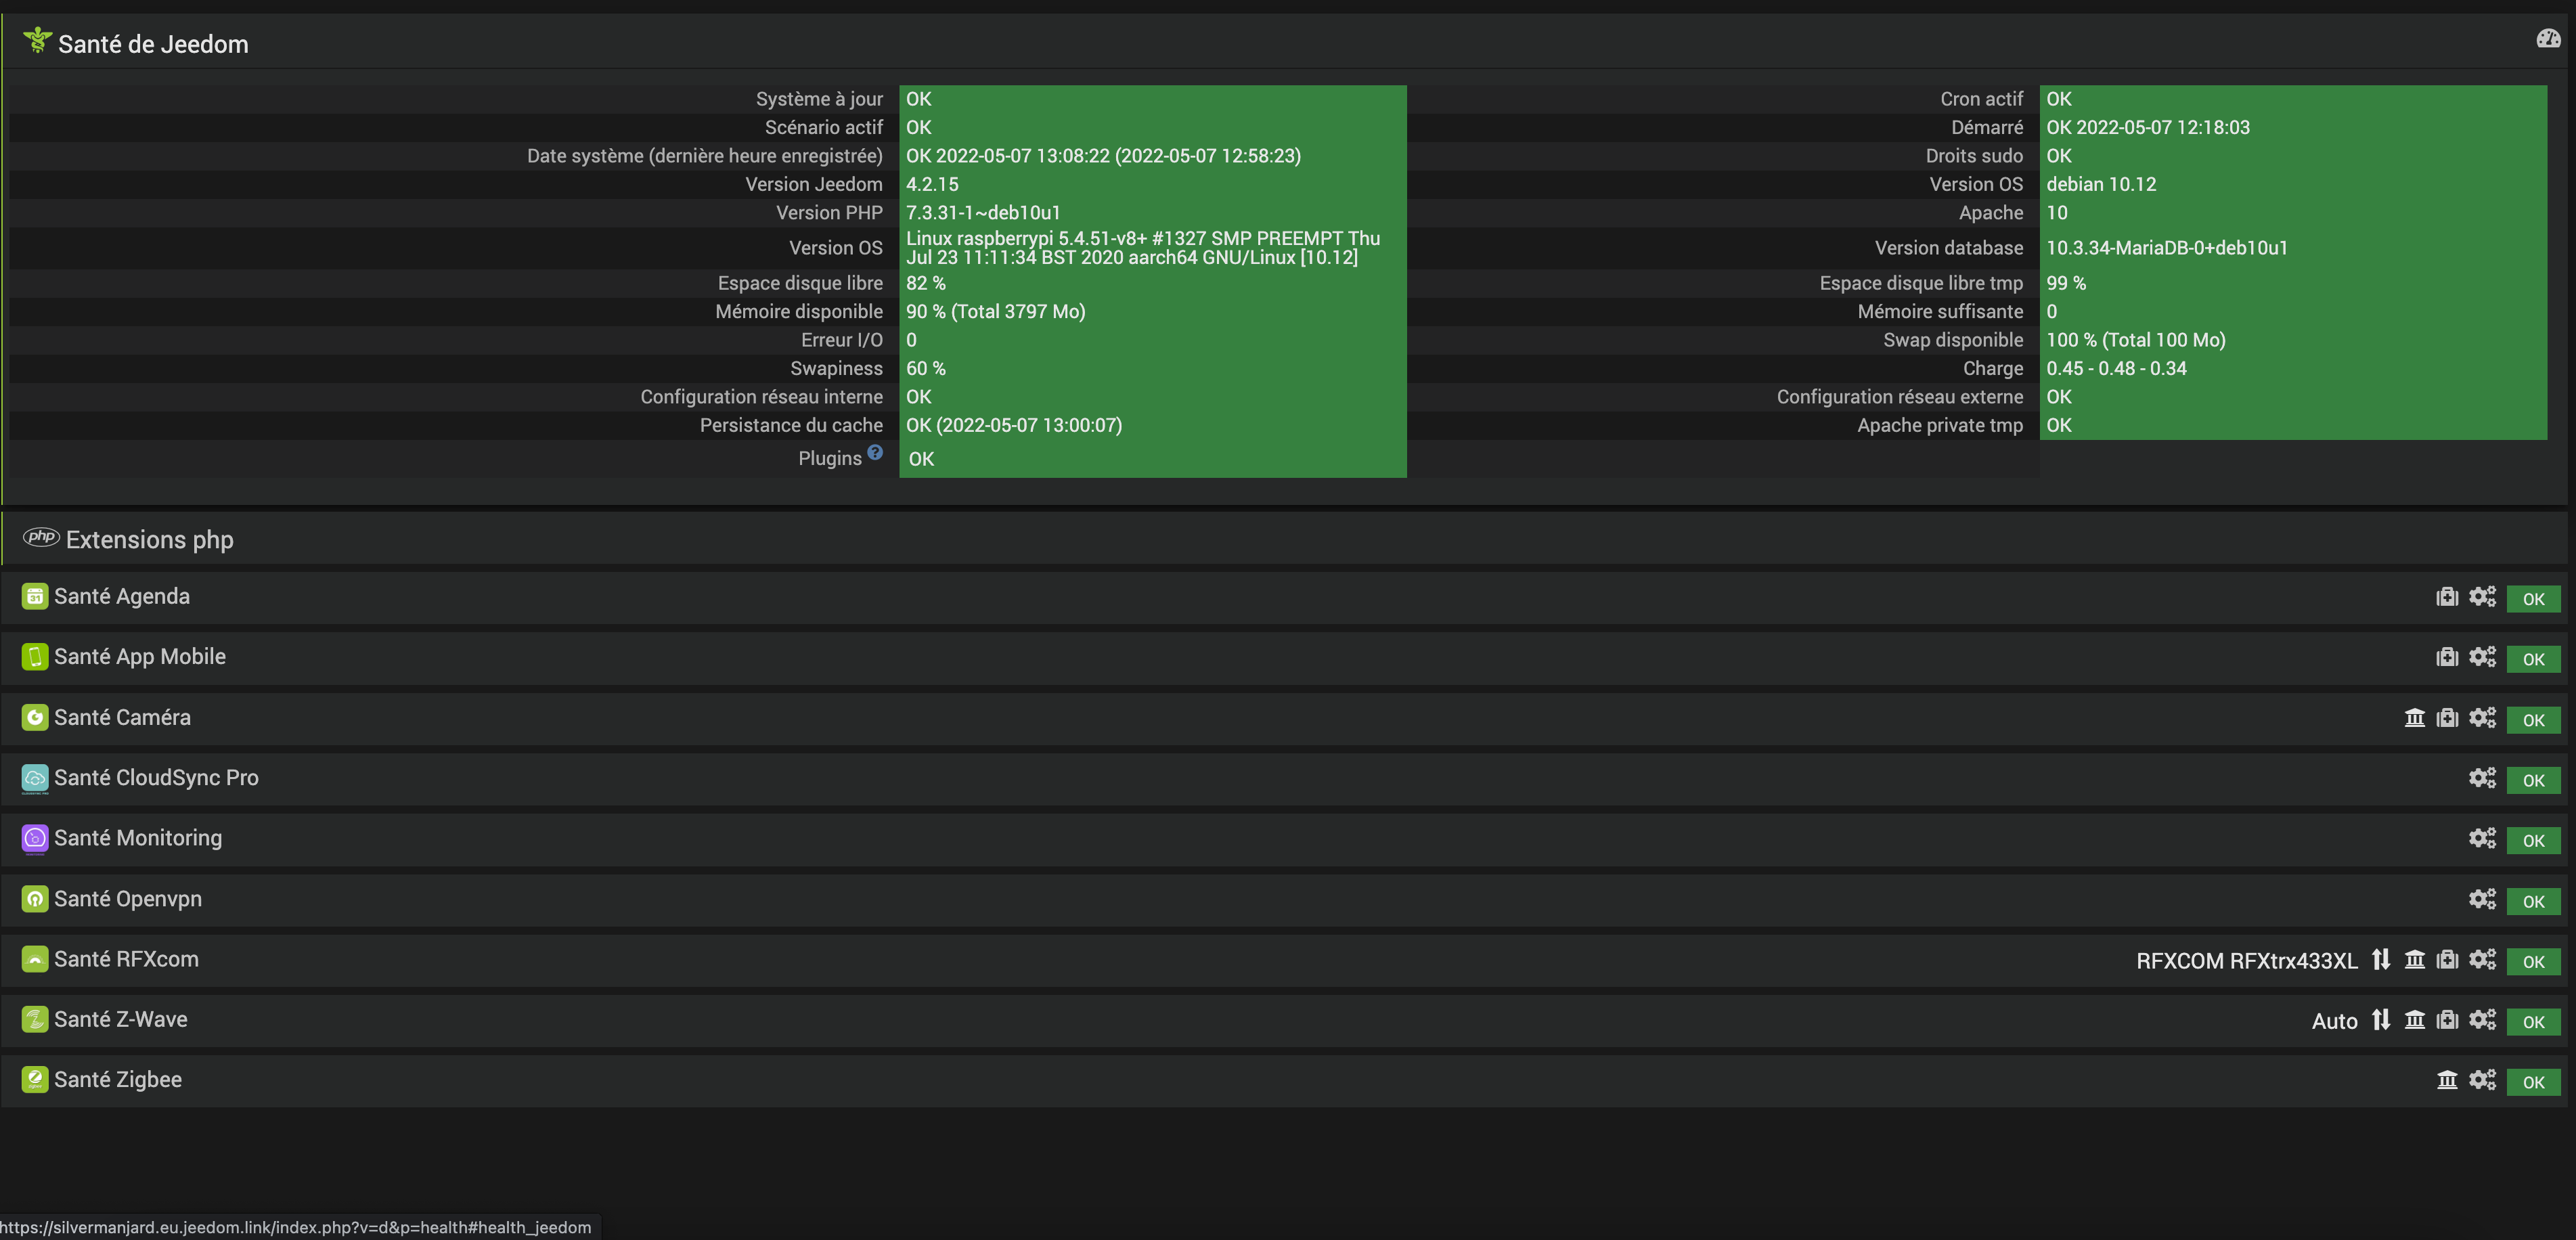Expand the Santé Openvpn panel
The width and height of the screenshot is (2576, 1240).
point(128,899)
